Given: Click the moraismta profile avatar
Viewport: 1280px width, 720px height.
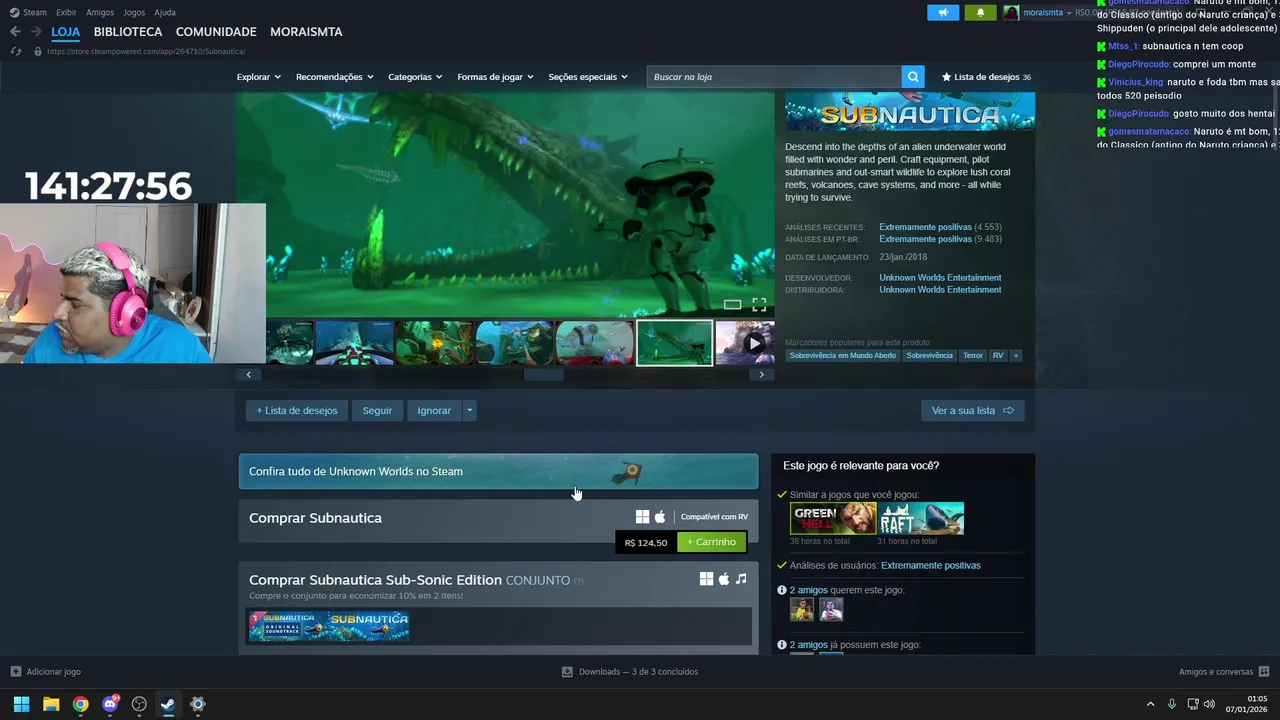Looking at the screenshot, I should coord(1011,13).
